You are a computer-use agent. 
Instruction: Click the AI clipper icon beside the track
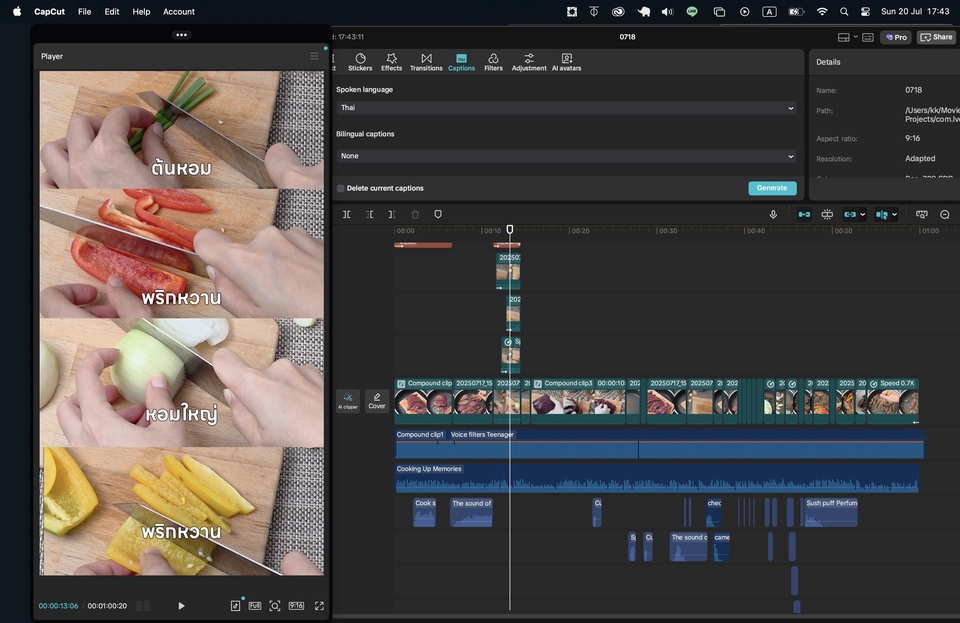point(348,400)
